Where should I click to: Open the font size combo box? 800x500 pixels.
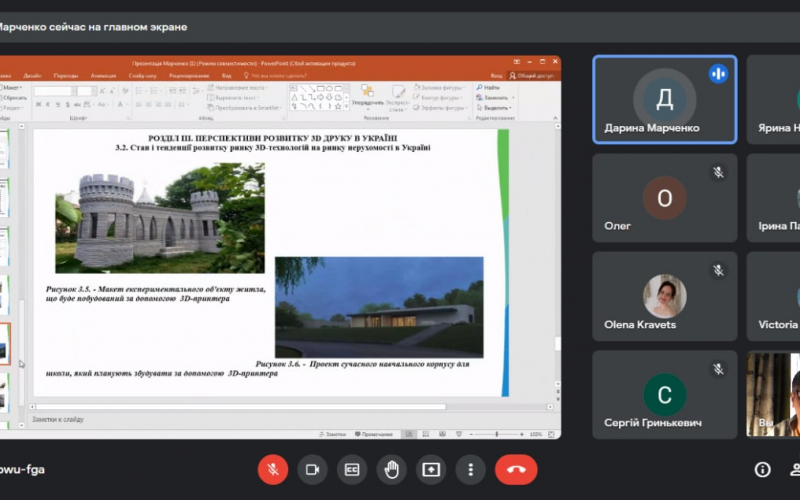point(87,91)
